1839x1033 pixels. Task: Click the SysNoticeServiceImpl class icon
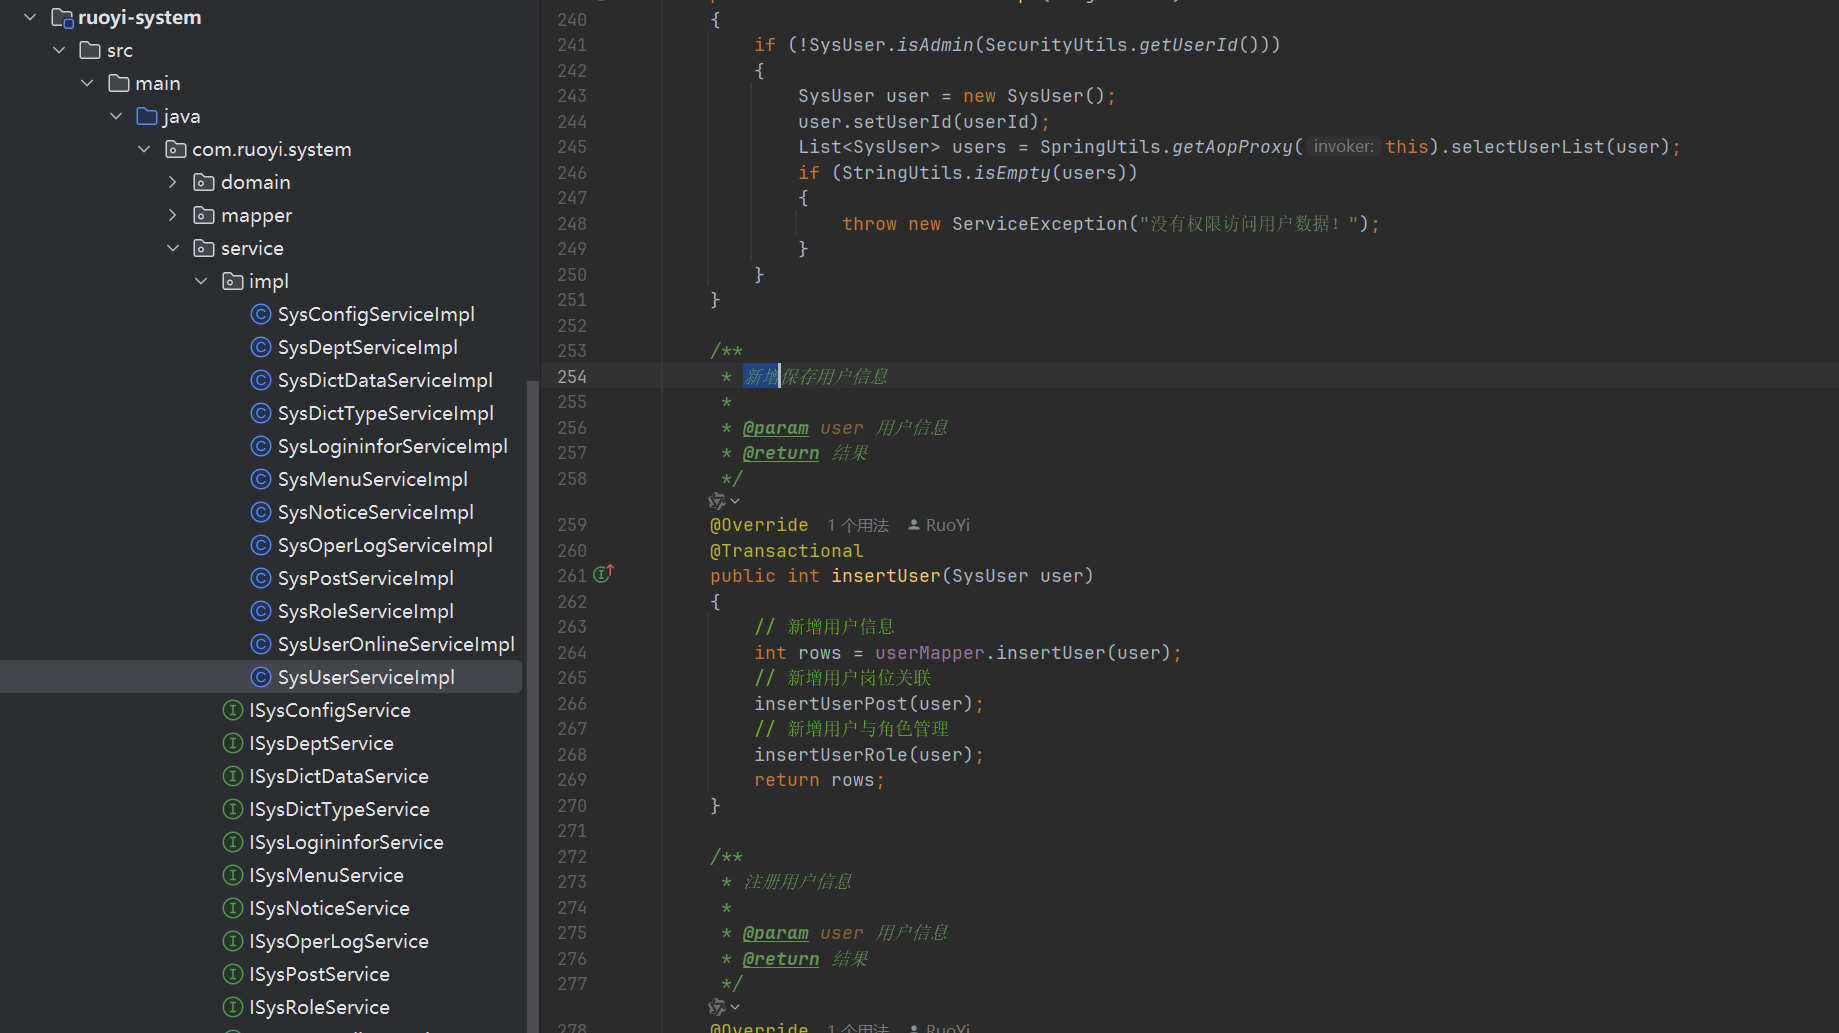pos(261,512)
